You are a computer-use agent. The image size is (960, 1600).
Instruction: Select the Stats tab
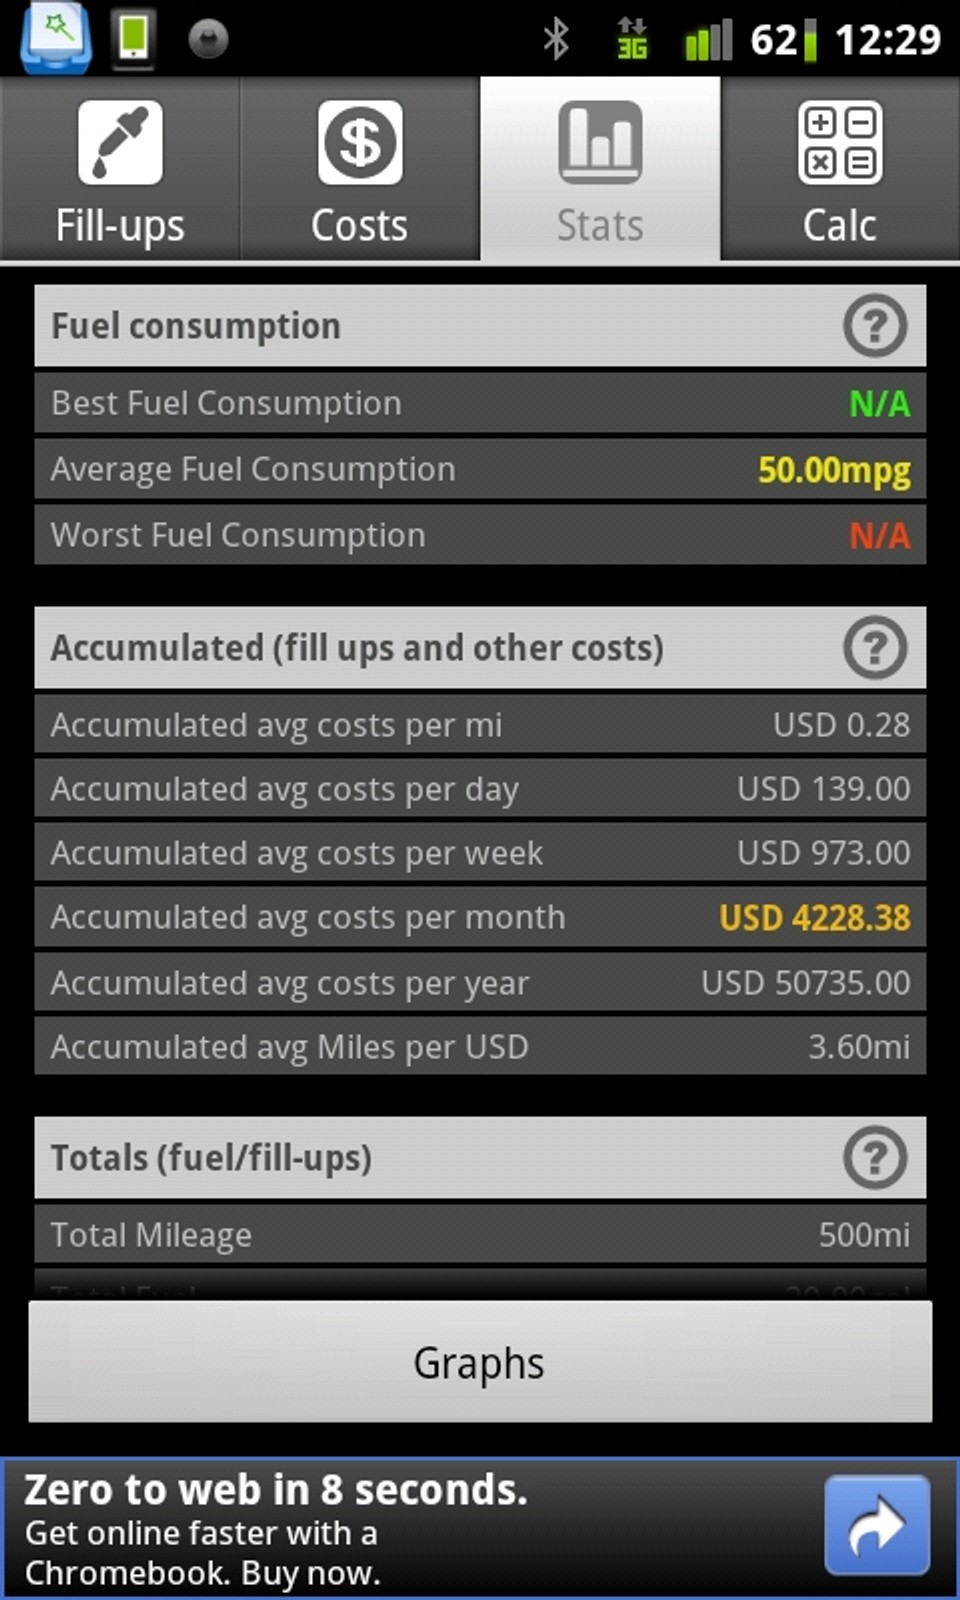point(600,170)
